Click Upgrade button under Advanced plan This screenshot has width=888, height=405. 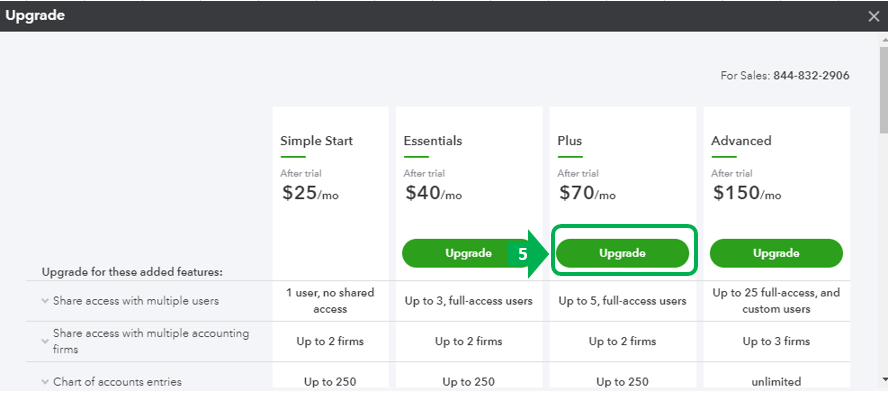pyautogui.click(x=776, y=253)
